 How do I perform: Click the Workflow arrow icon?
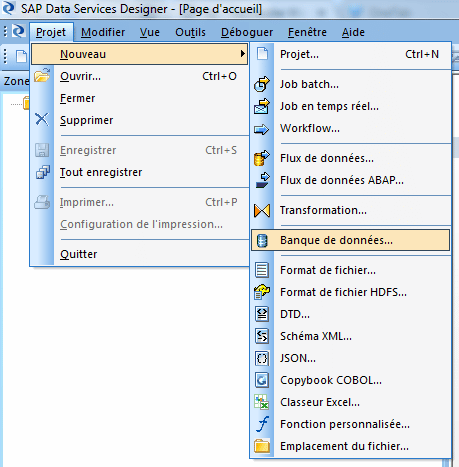262,129
